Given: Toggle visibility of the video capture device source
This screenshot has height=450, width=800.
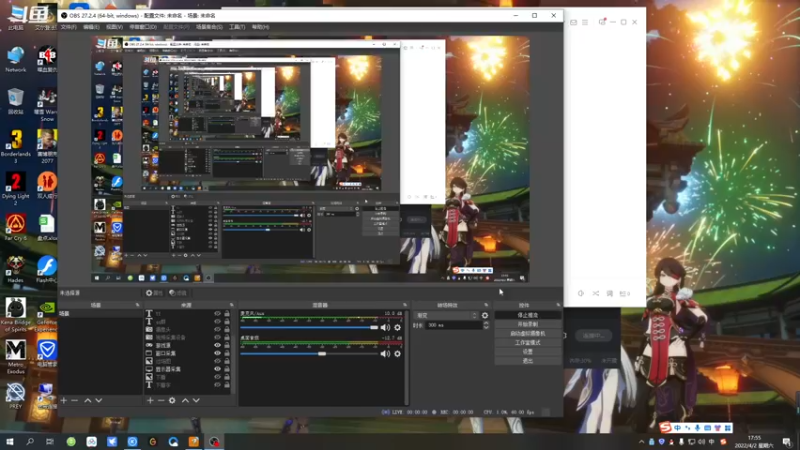Looking at the screenshot, I should coord(217,337).
